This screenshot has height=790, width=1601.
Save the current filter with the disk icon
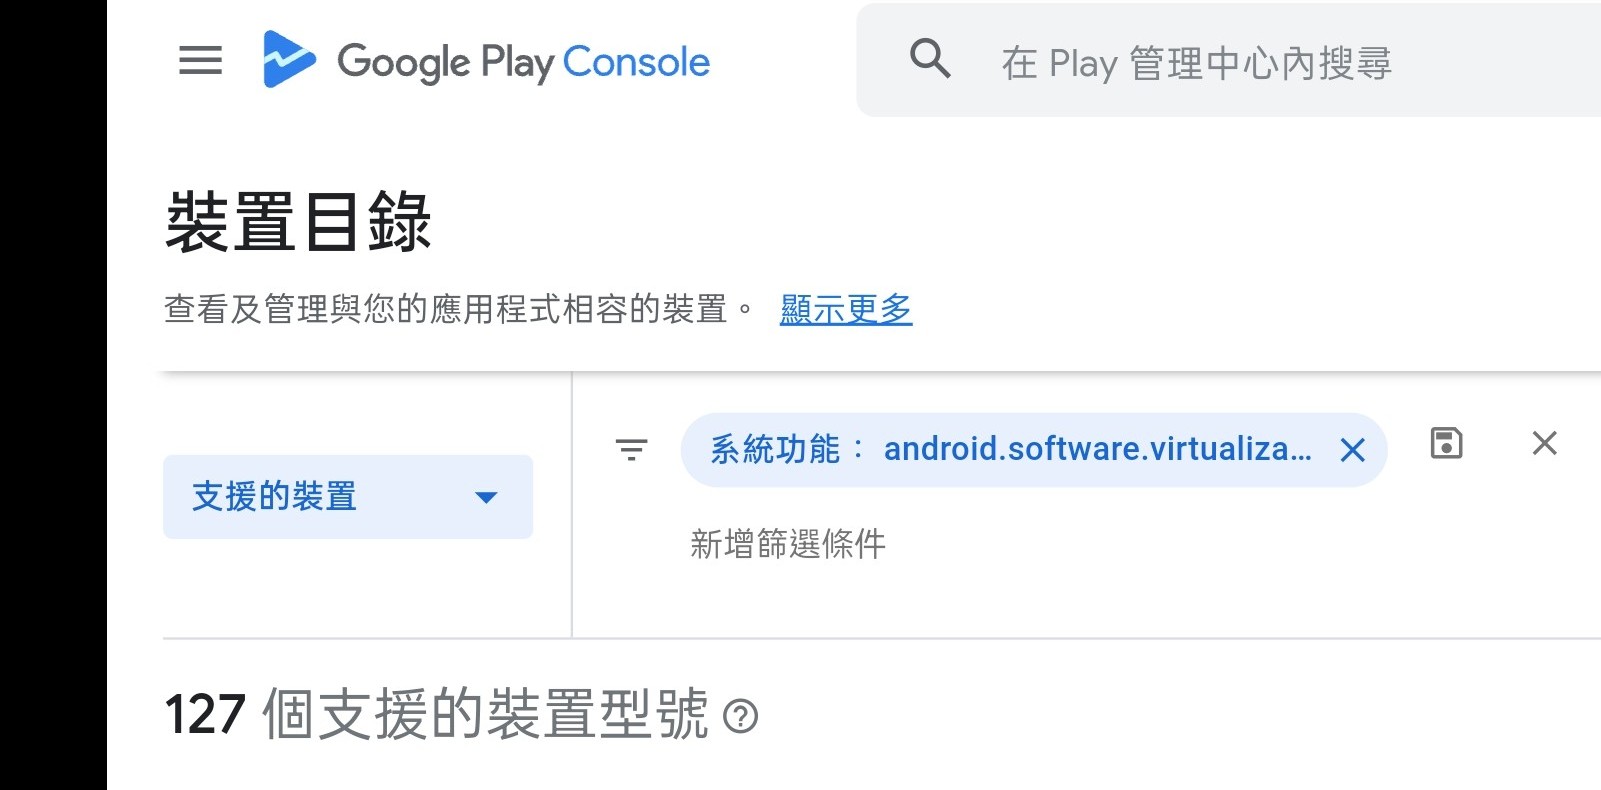1446,443
